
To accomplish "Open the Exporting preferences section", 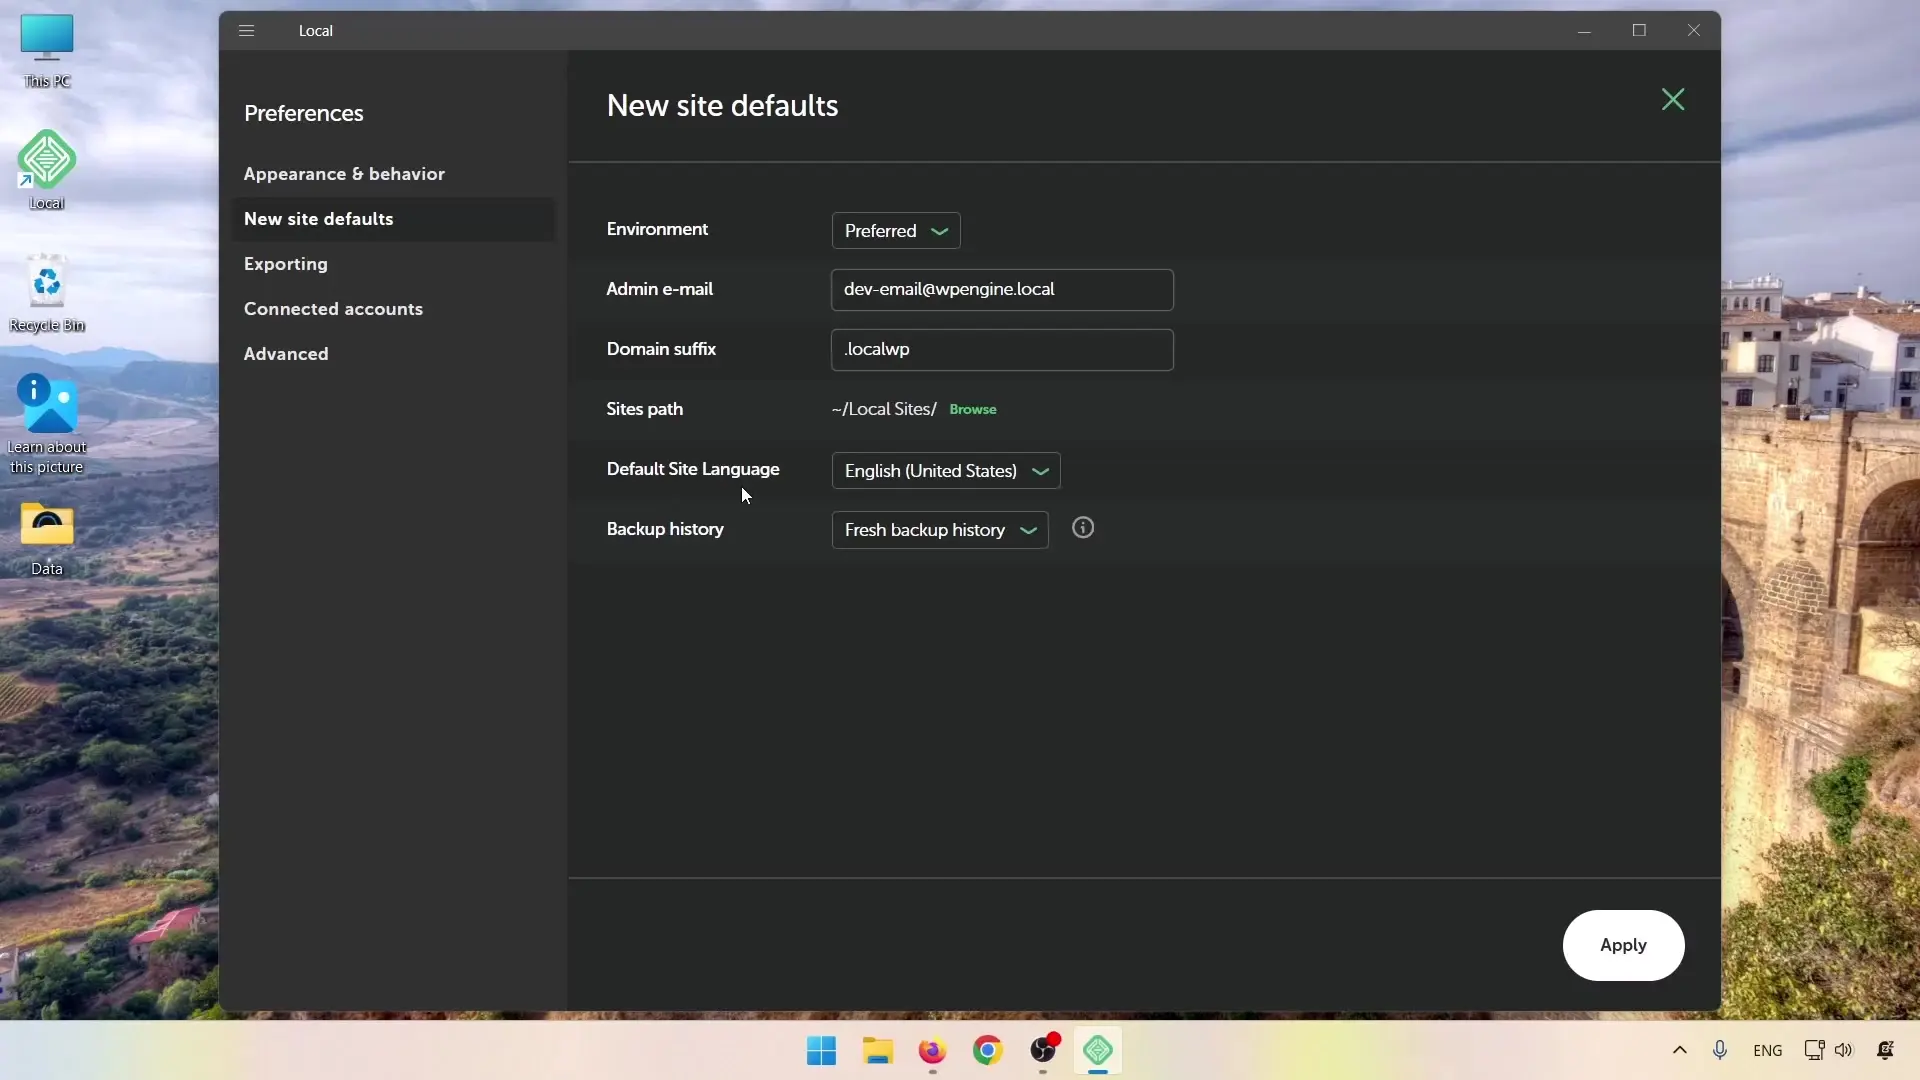I will (286, 264).
